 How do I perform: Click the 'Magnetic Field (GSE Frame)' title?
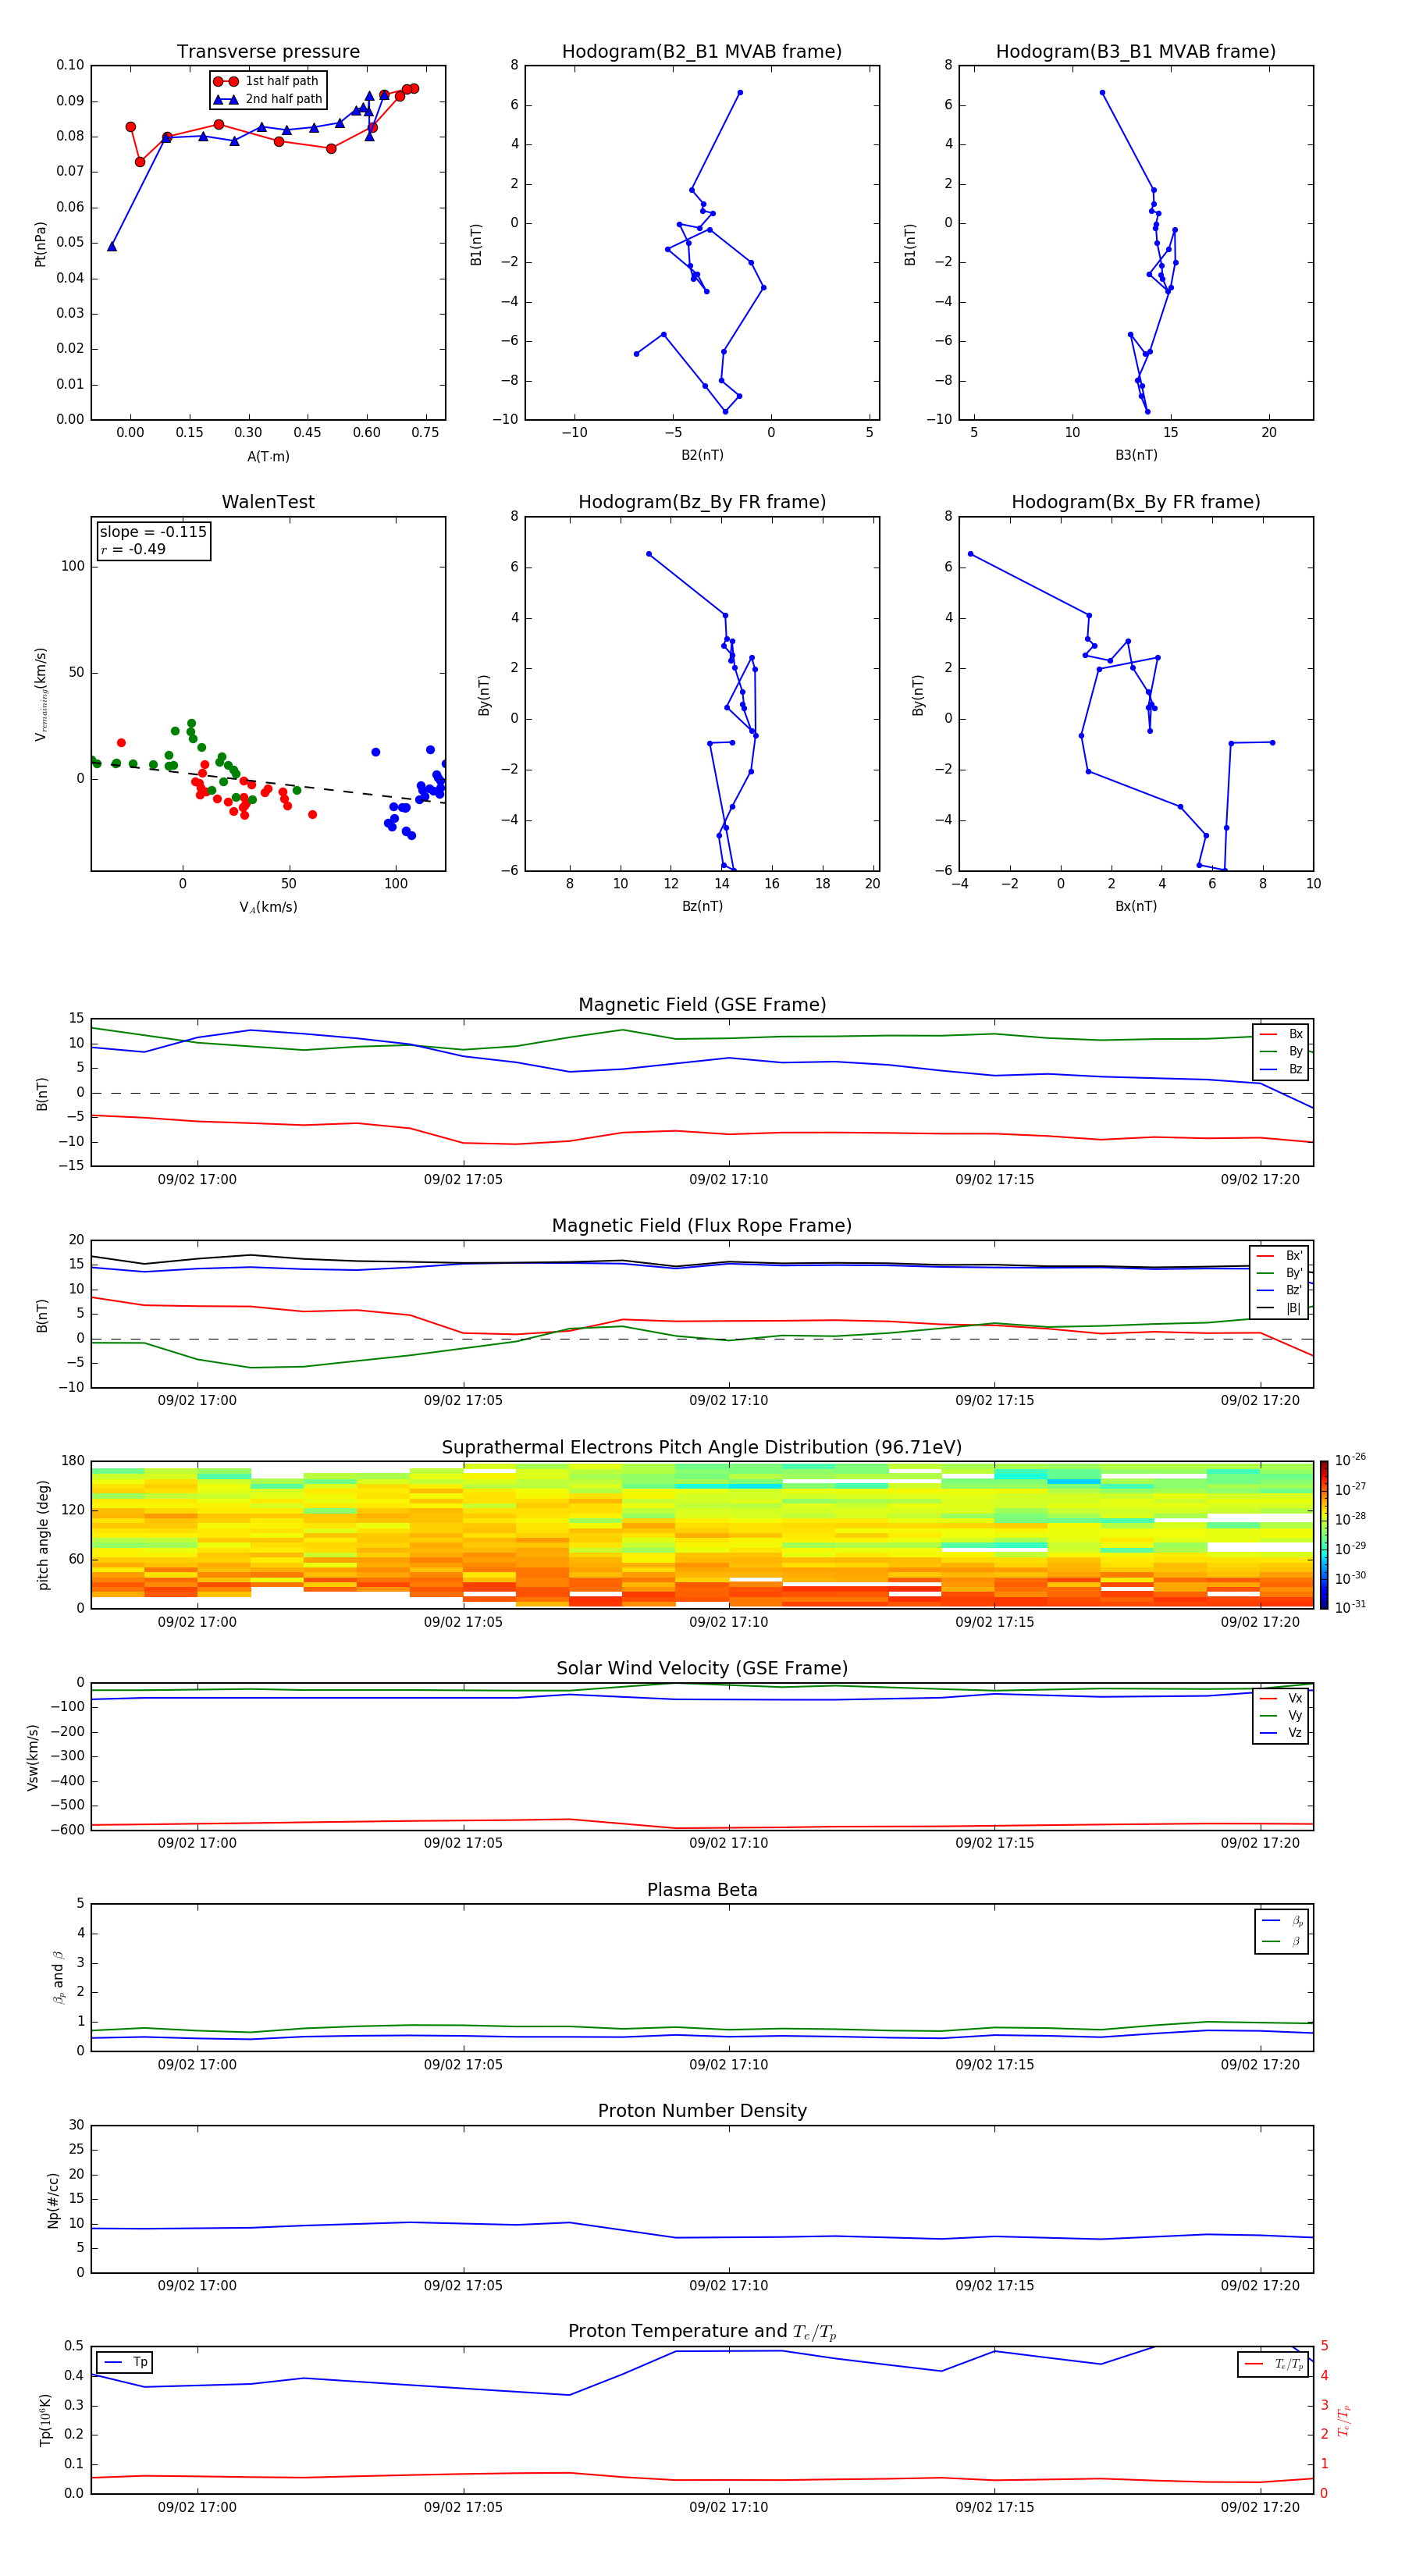point(702,1005)
